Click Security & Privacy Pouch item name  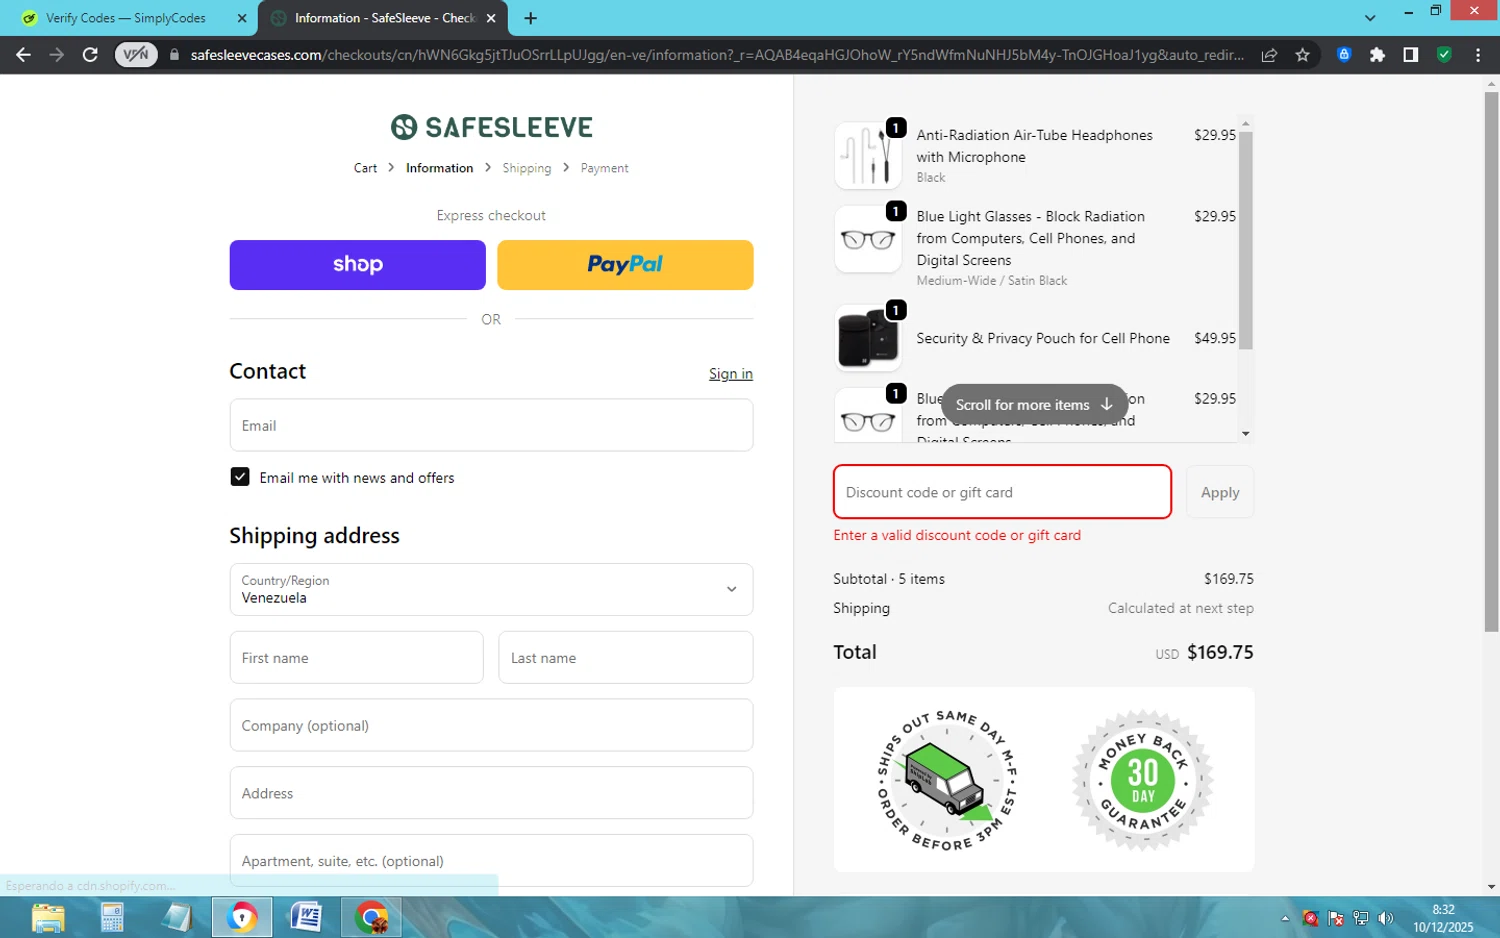coord(1043,338)
